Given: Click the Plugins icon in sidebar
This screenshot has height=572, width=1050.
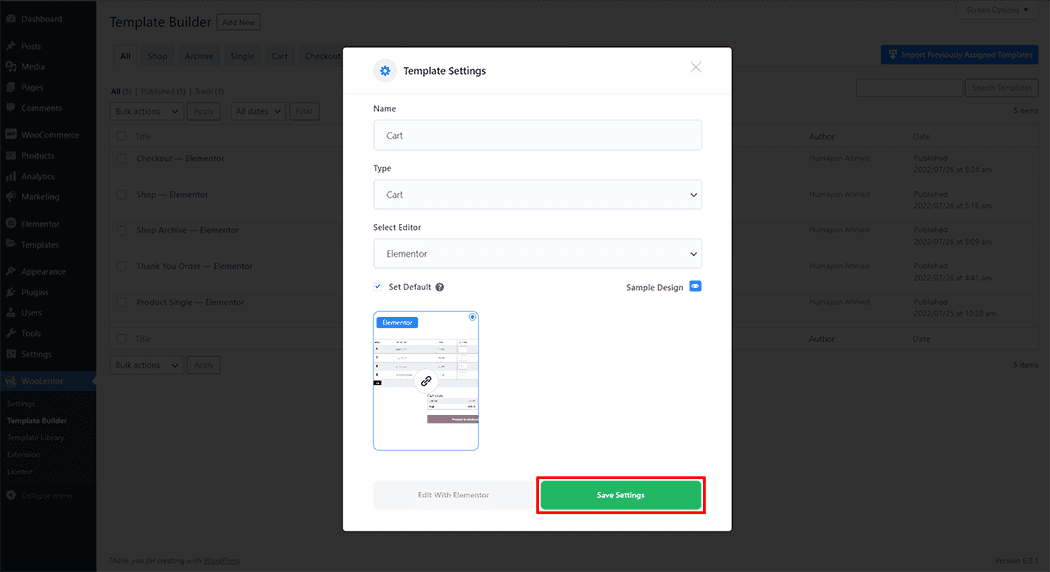Looking at the screenshot, I should point(10,292).
